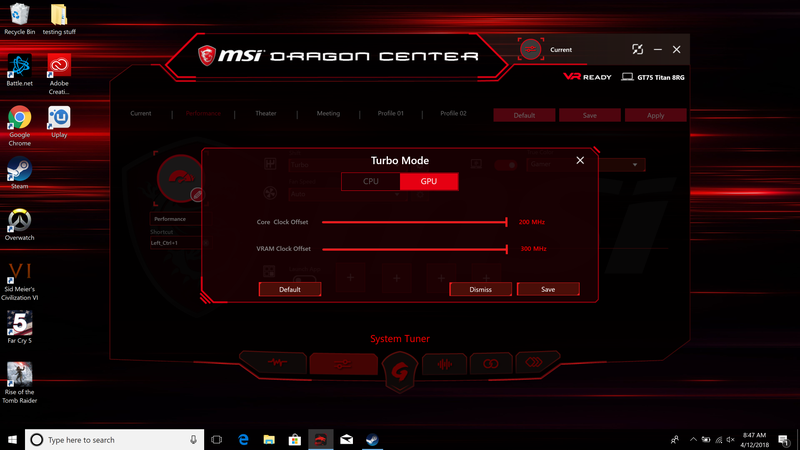Viewport: 800px width, 450px height.
Task: Show hidden system tray icons
Action: tap(693, 440)
